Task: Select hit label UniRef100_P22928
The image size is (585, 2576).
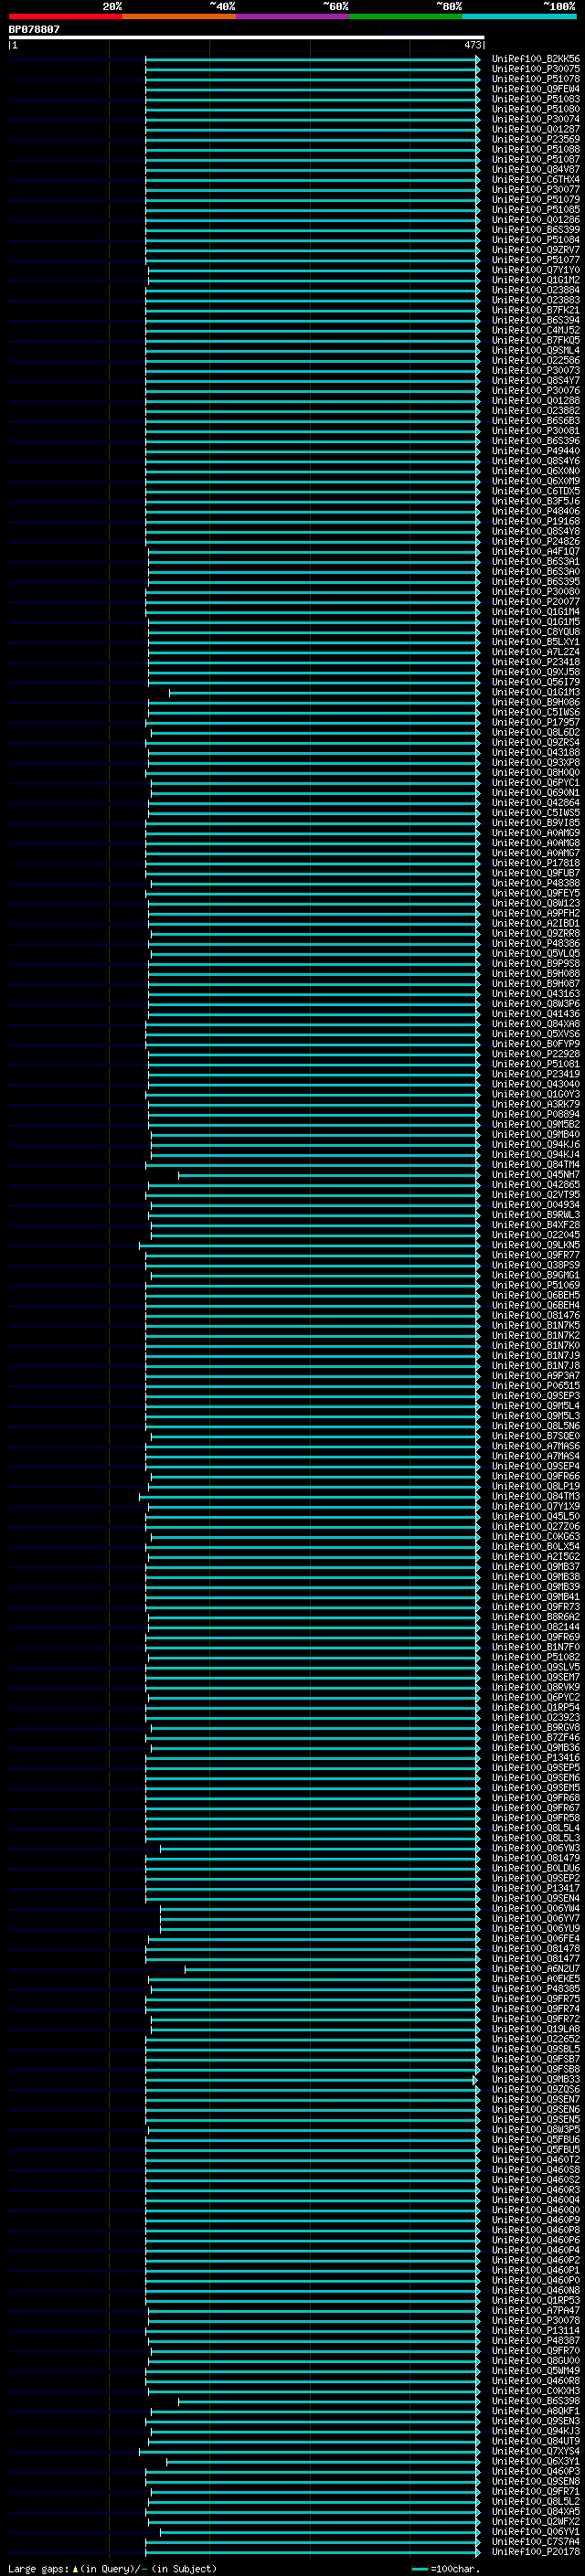Action: coord(535,1054)
